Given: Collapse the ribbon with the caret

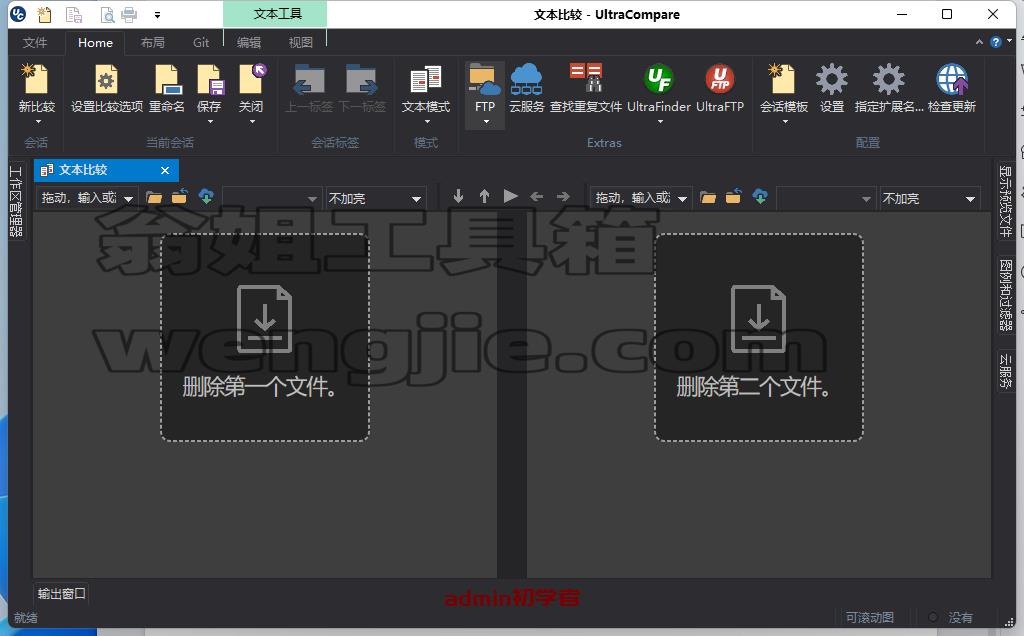Looking at the screenshot, I should 979,42.
